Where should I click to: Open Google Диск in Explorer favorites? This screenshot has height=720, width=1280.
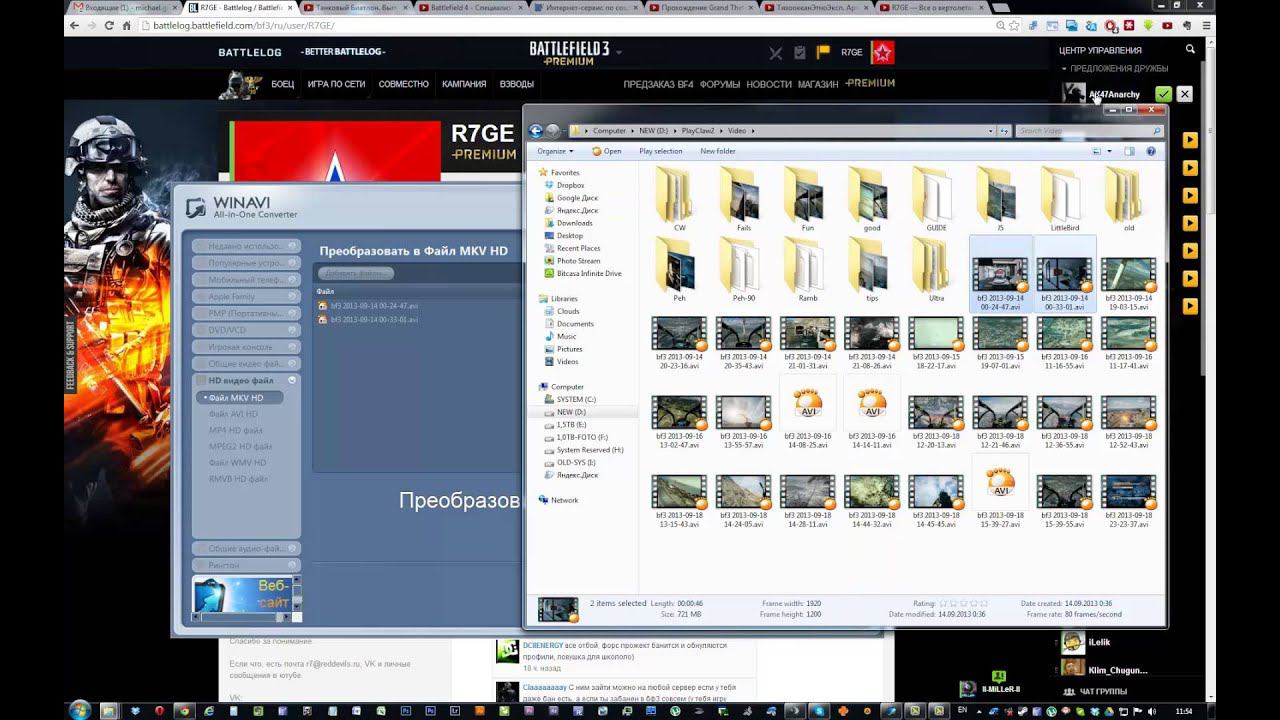(577, 198)
